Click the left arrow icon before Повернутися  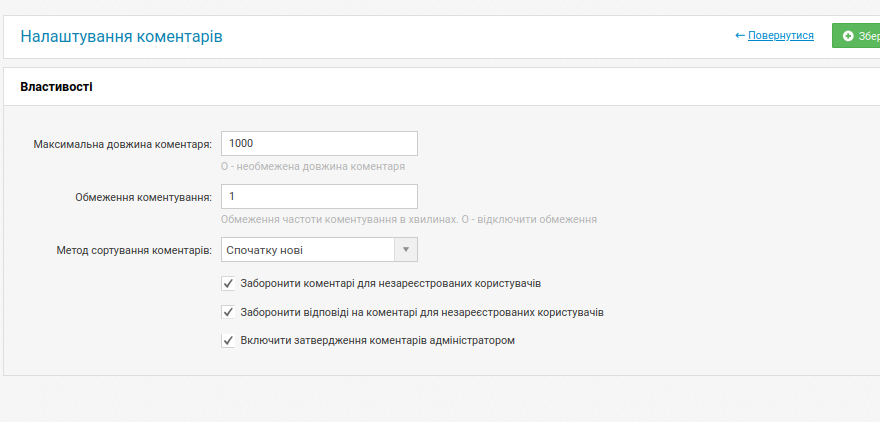[740, 35]
